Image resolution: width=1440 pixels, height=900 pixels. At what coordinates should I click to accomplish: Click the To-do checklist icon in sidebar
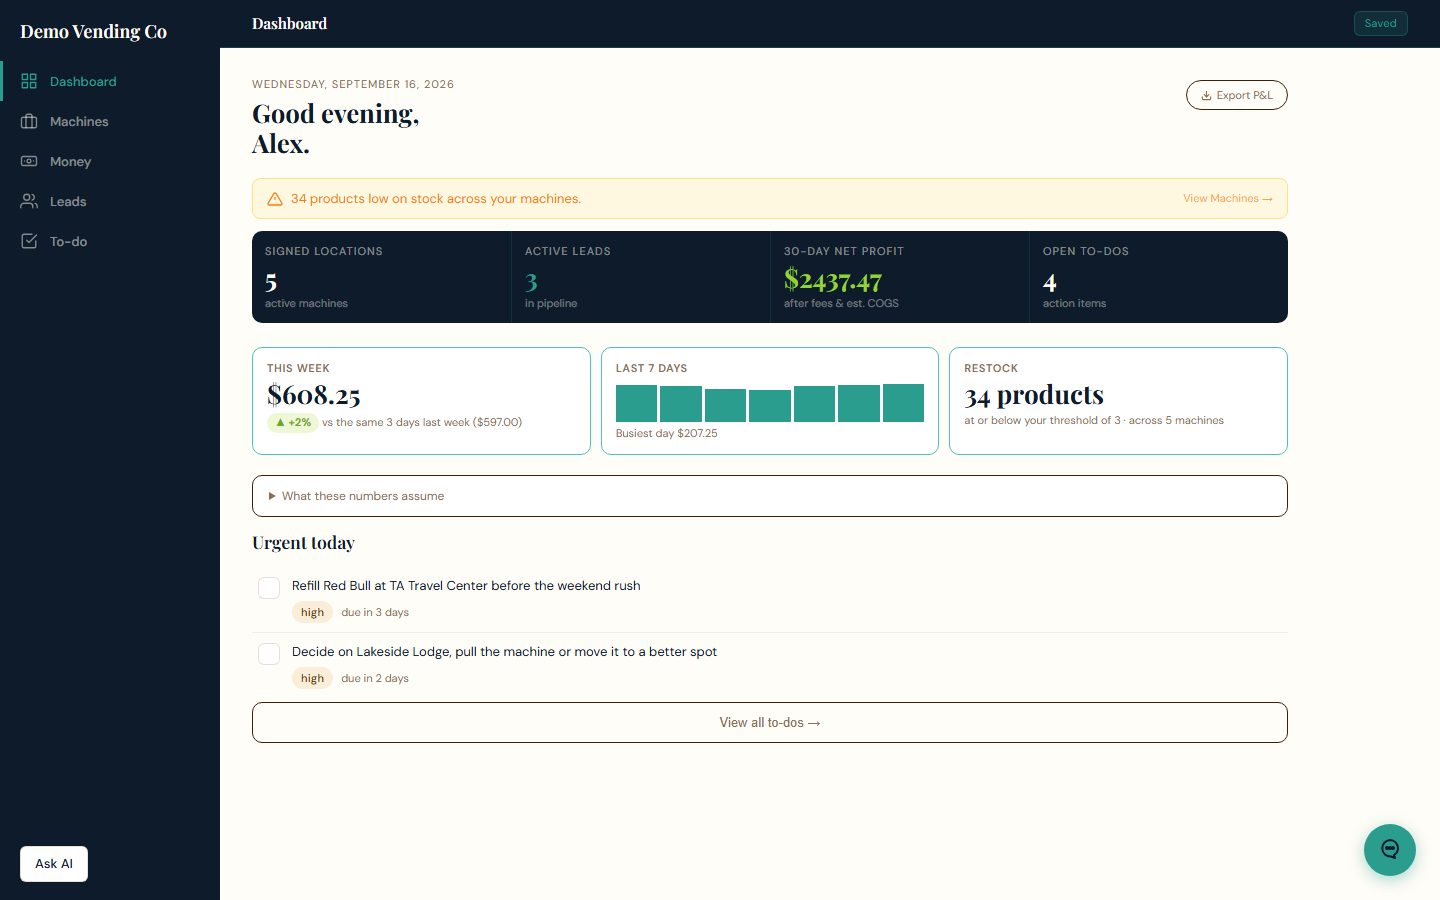coord(29,241)
